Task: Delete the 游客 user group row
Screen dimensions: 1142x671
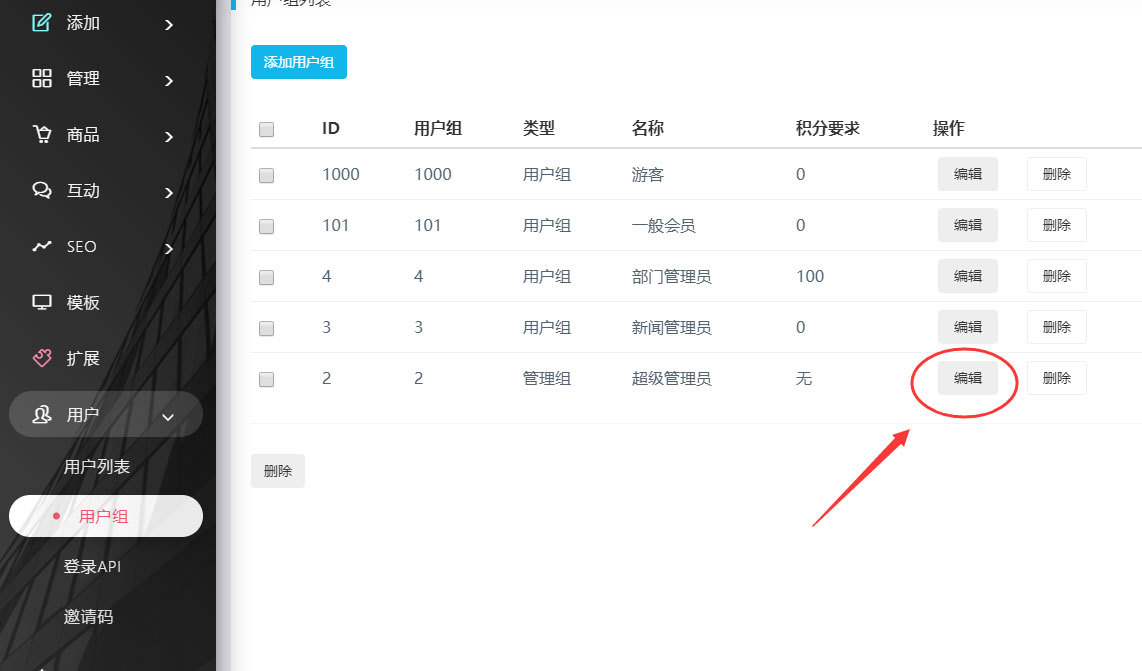Action: click(1056, 173)
